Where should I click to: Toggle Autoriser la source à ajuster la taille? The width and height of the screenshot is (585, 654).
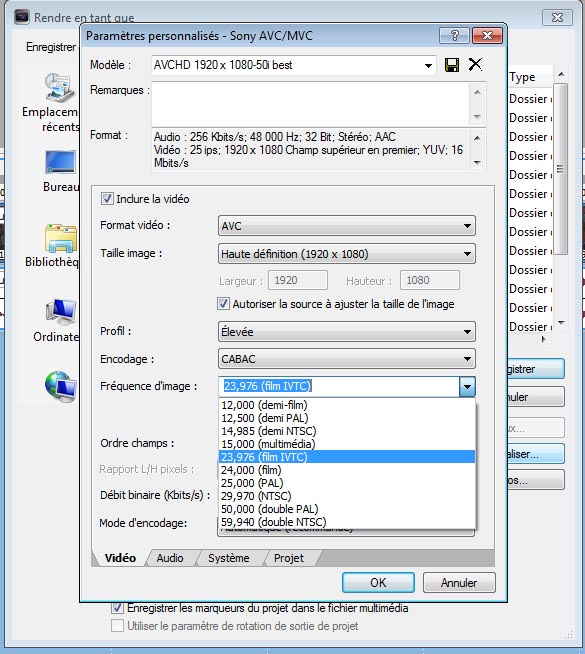[x=223, y=304]
